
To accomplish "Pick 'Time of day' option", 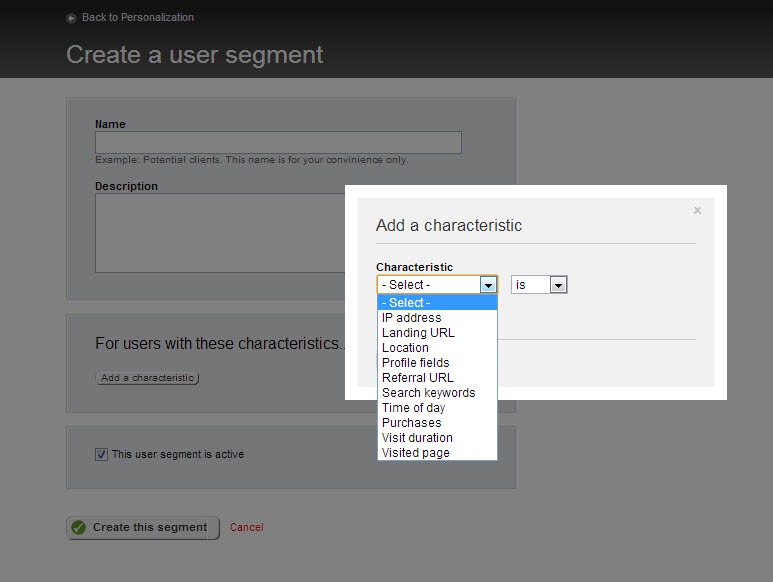I will 413,408.
